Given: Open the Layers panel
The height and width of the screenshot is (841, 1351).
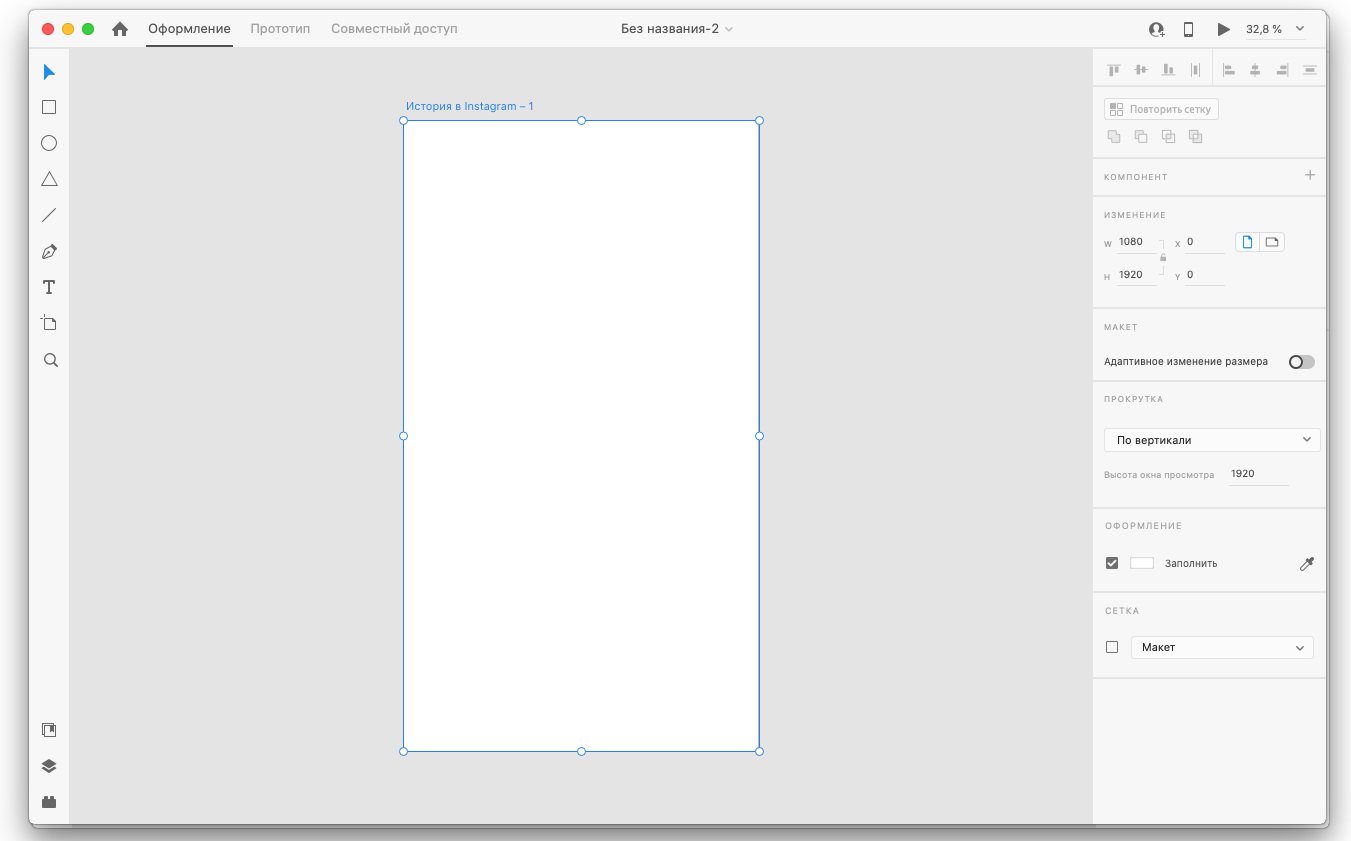Looking at the screenshot, I should coord(49,766).
